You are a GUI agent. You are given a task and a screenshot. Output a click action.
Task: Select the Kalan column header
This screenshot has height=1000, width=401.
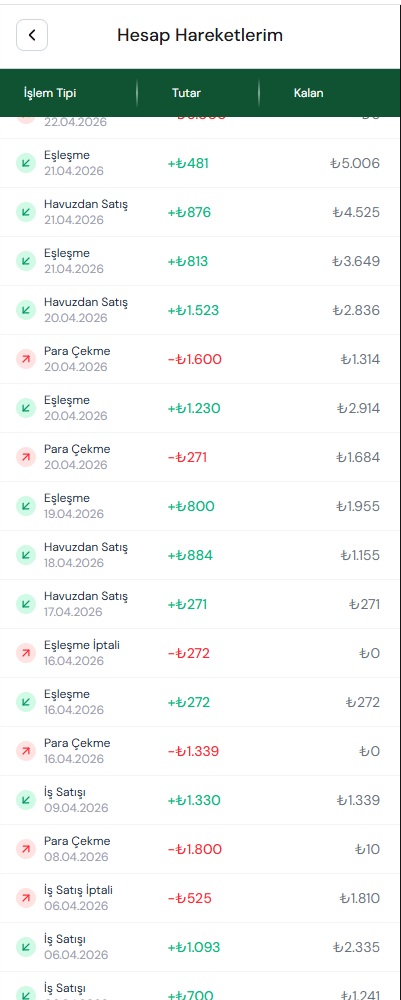309,93
